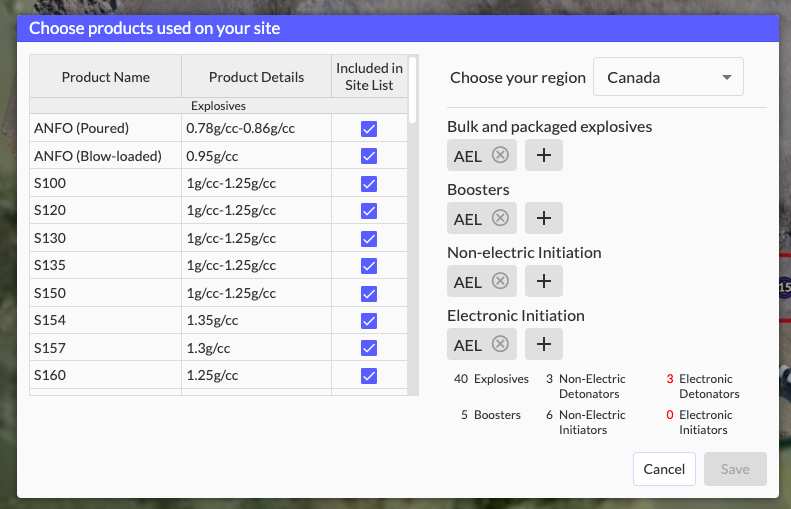Click the Product Details column header
This screenshot has width=791, height=509.
click(x=256, y=77)
